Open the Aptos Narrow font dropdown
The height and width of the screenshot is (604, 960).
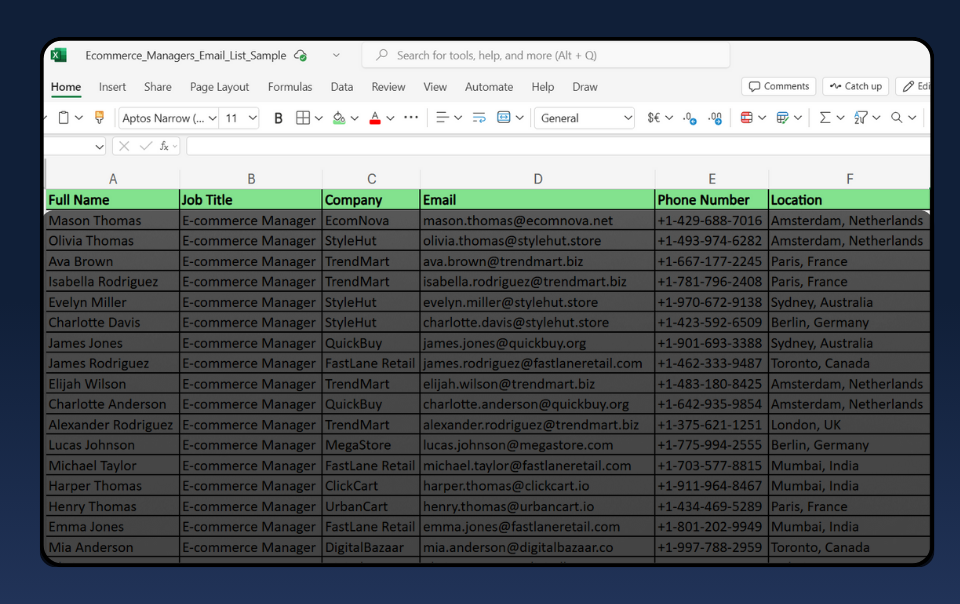tap(212, 118)
